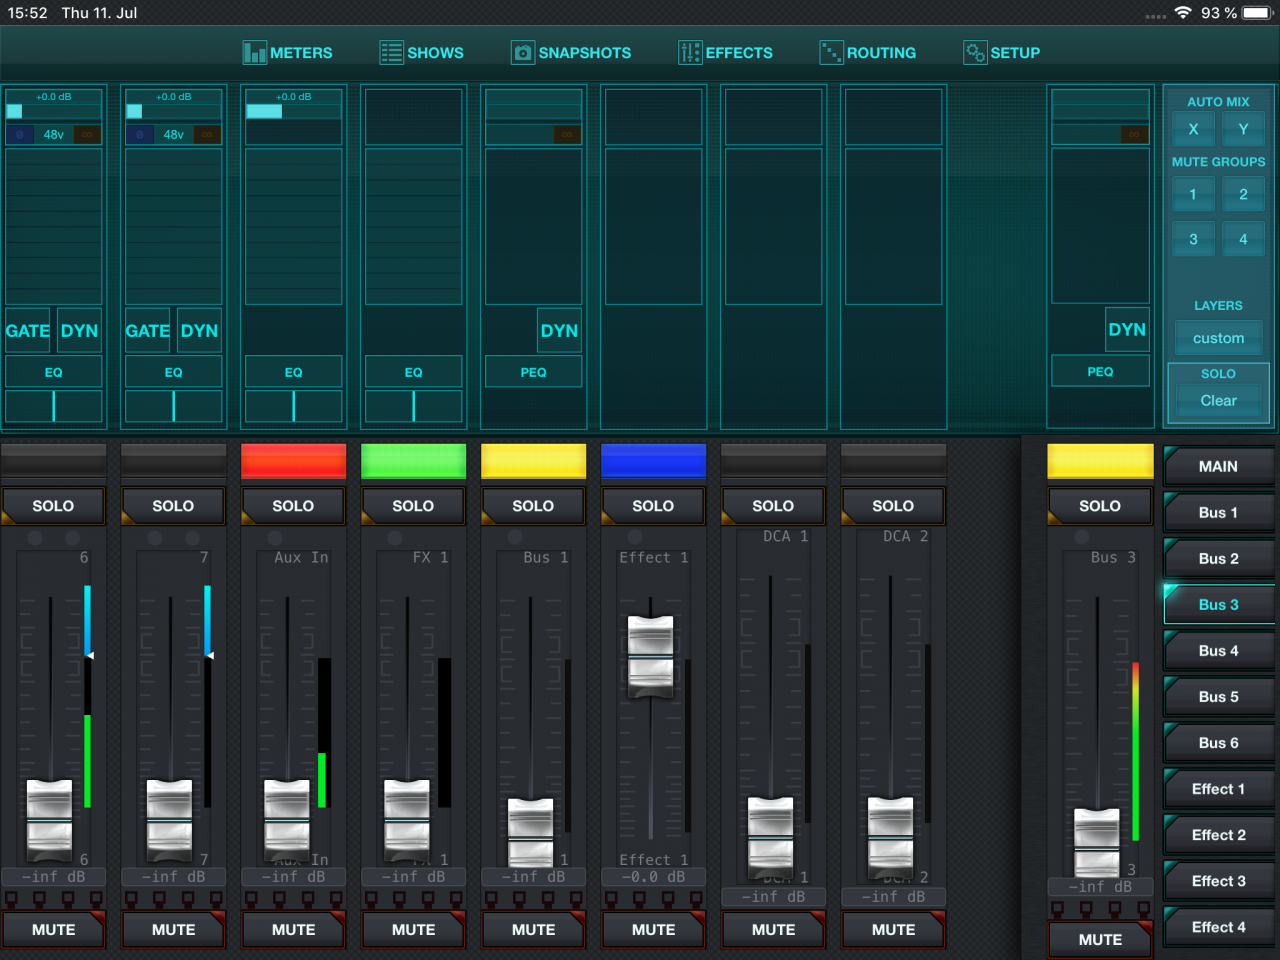Open the GATE section of channel 6

28,331
